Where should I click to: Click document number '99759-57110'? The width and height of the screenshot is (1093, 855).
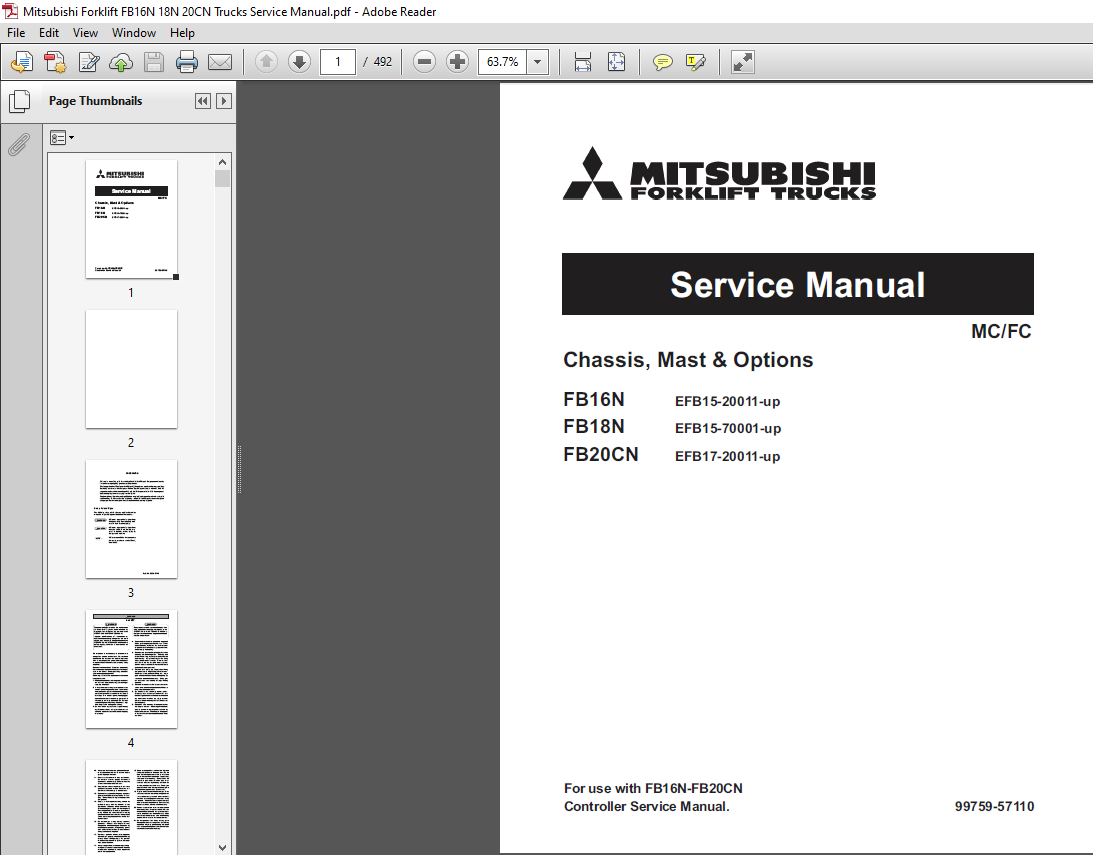995,806
